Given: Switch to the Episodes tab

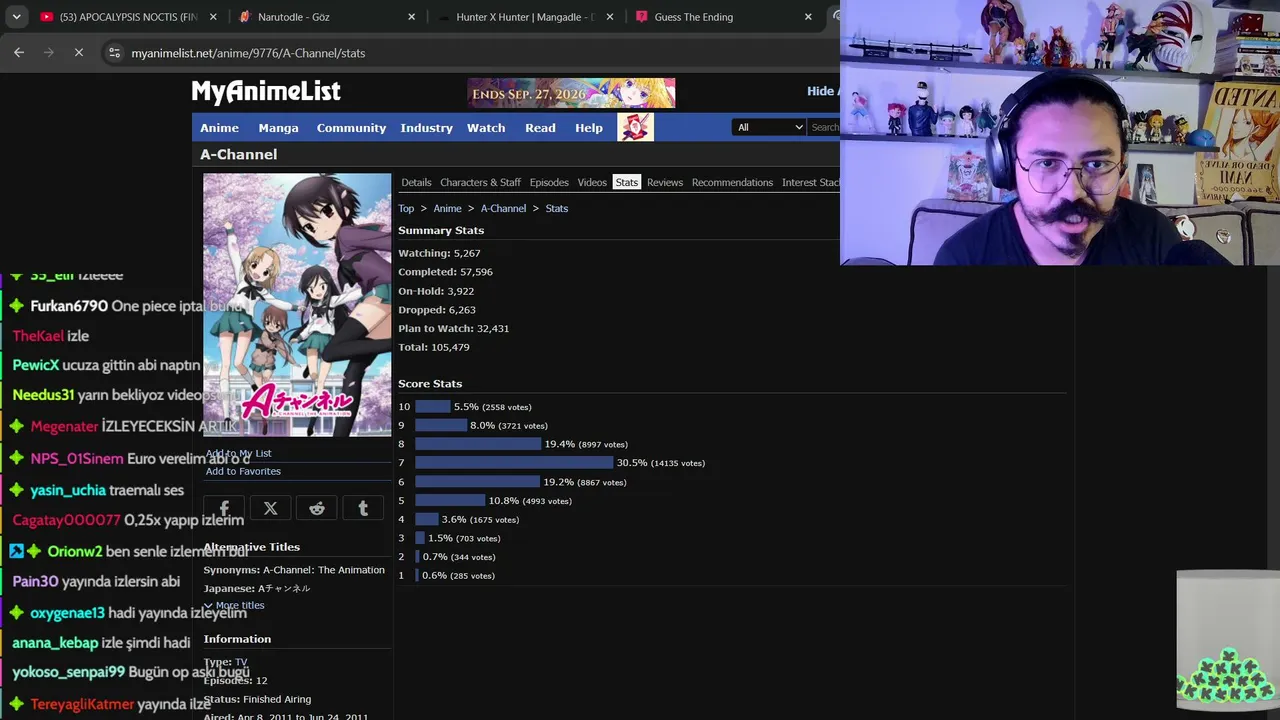Looking at the screenshot, I should click(x=549, y=182).
